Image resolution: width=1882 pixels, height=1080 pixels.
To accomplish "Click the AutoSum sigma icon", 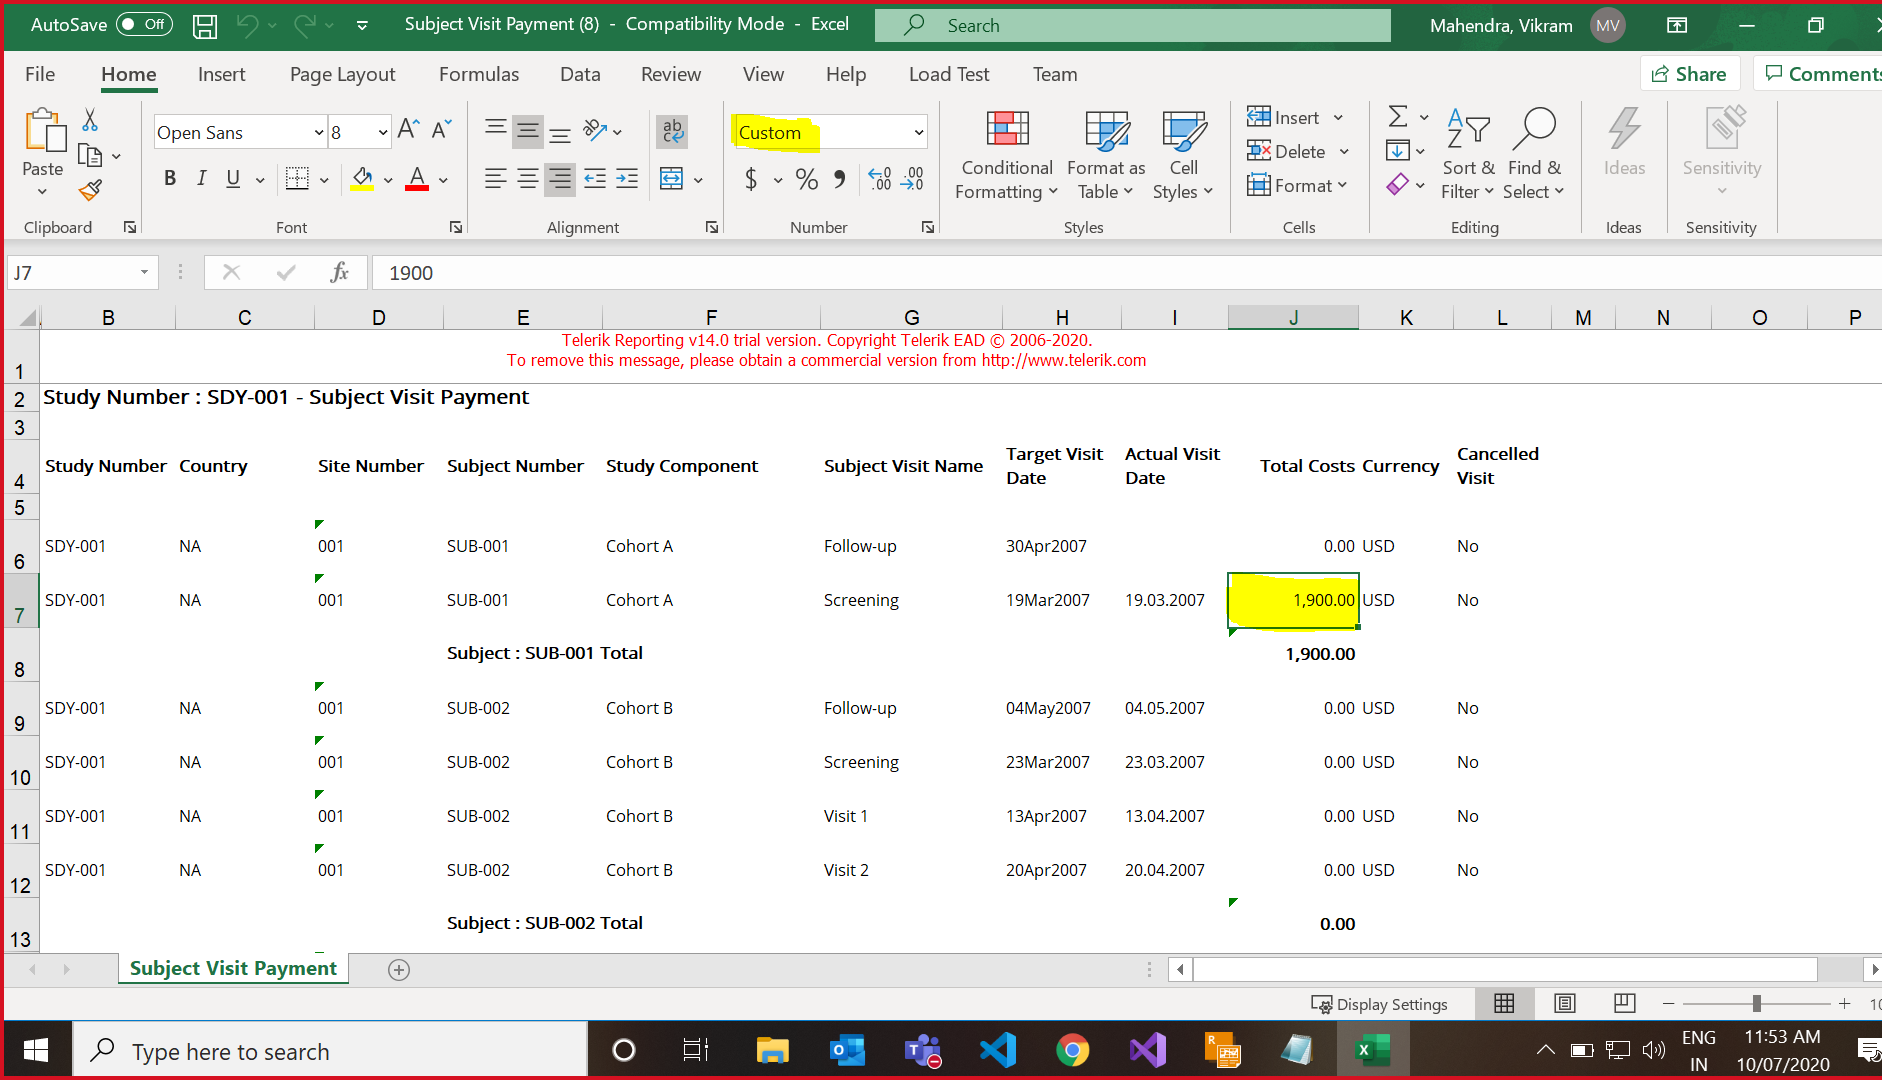I will tap(1398, 117).
